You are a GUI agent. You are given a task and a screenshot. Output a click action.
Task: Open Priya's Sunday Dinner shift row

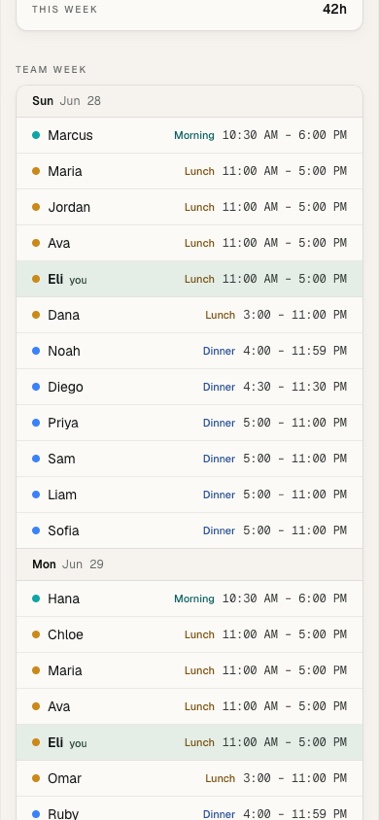pyautogui.click(x=189, y=423)
